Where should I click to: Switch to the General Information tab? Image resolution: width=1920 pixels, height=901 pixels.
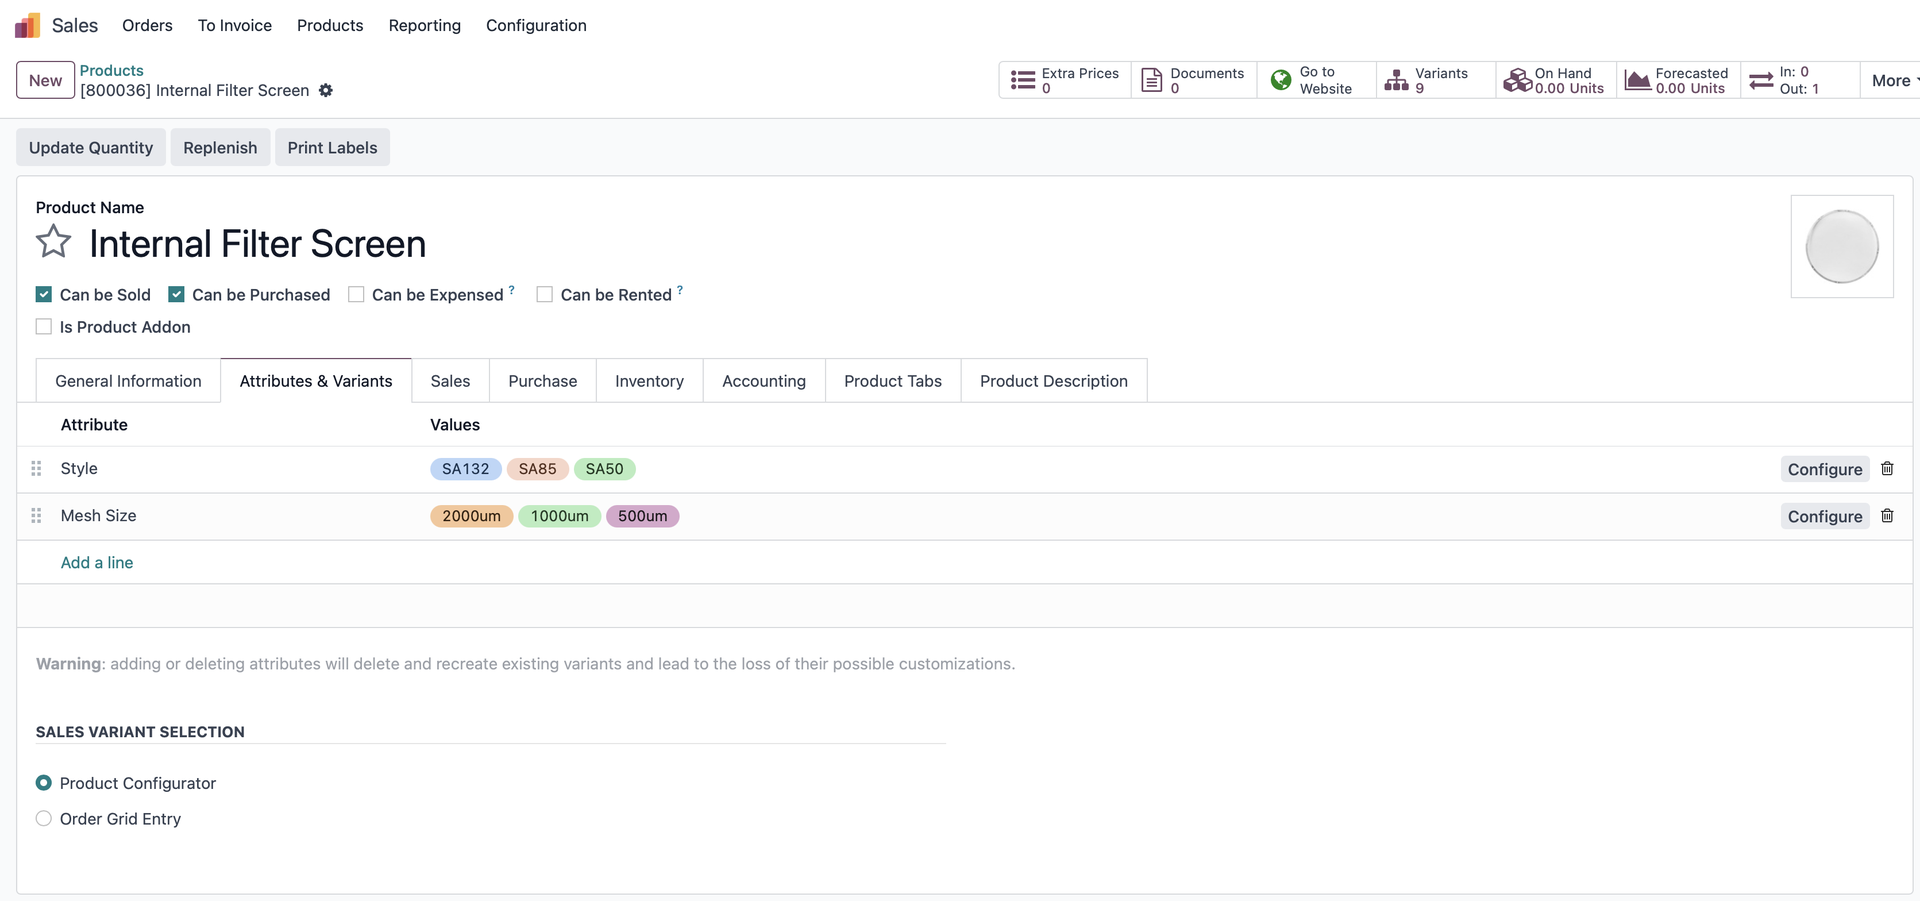tap(128, 381)
